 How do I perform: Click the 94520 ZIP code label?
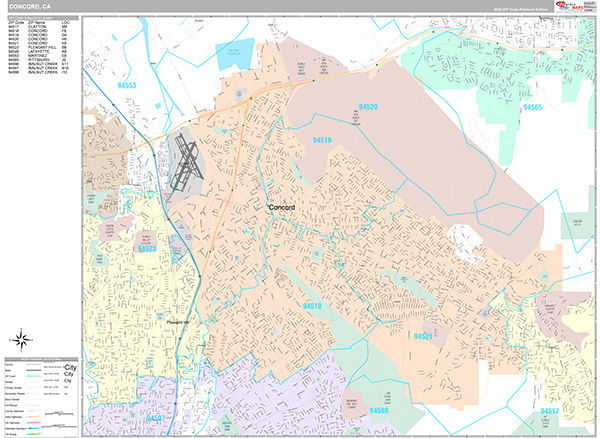pos(367,106)
